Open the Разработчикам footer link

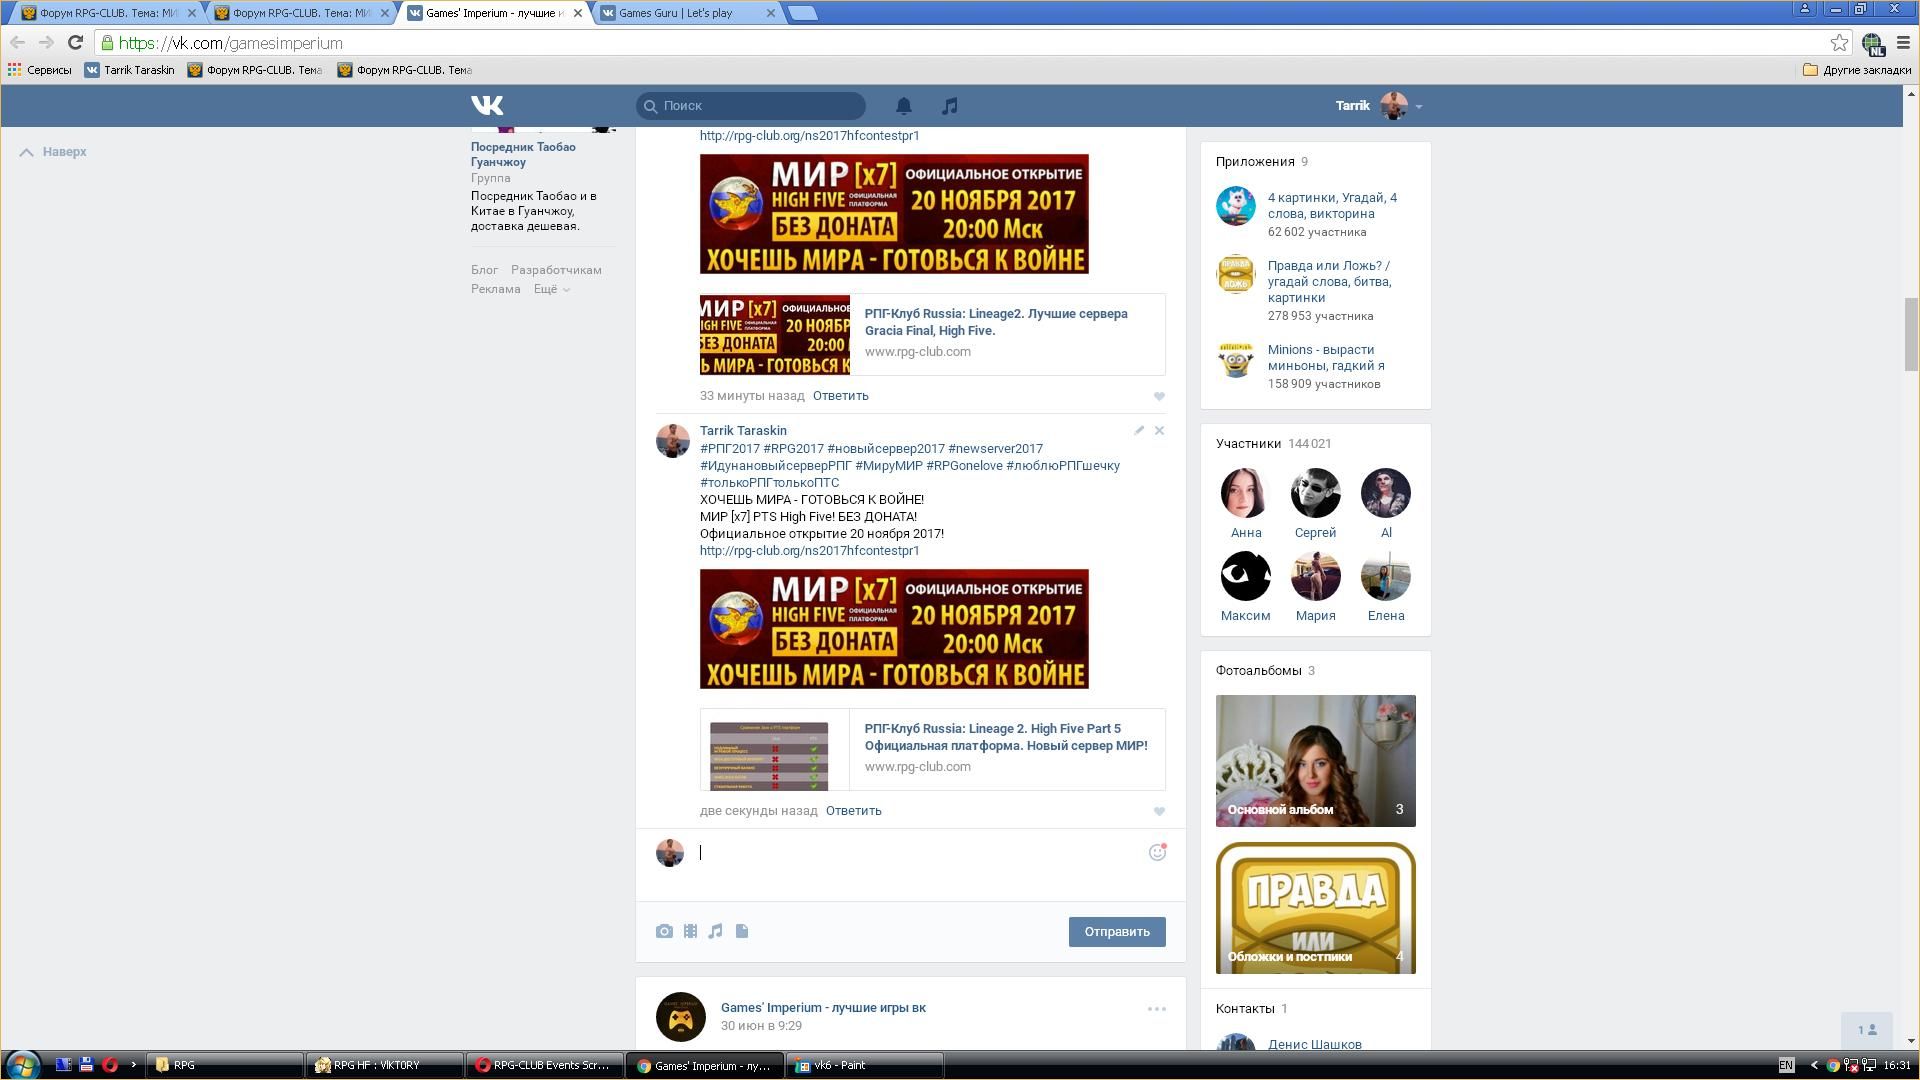pos(556,270)
